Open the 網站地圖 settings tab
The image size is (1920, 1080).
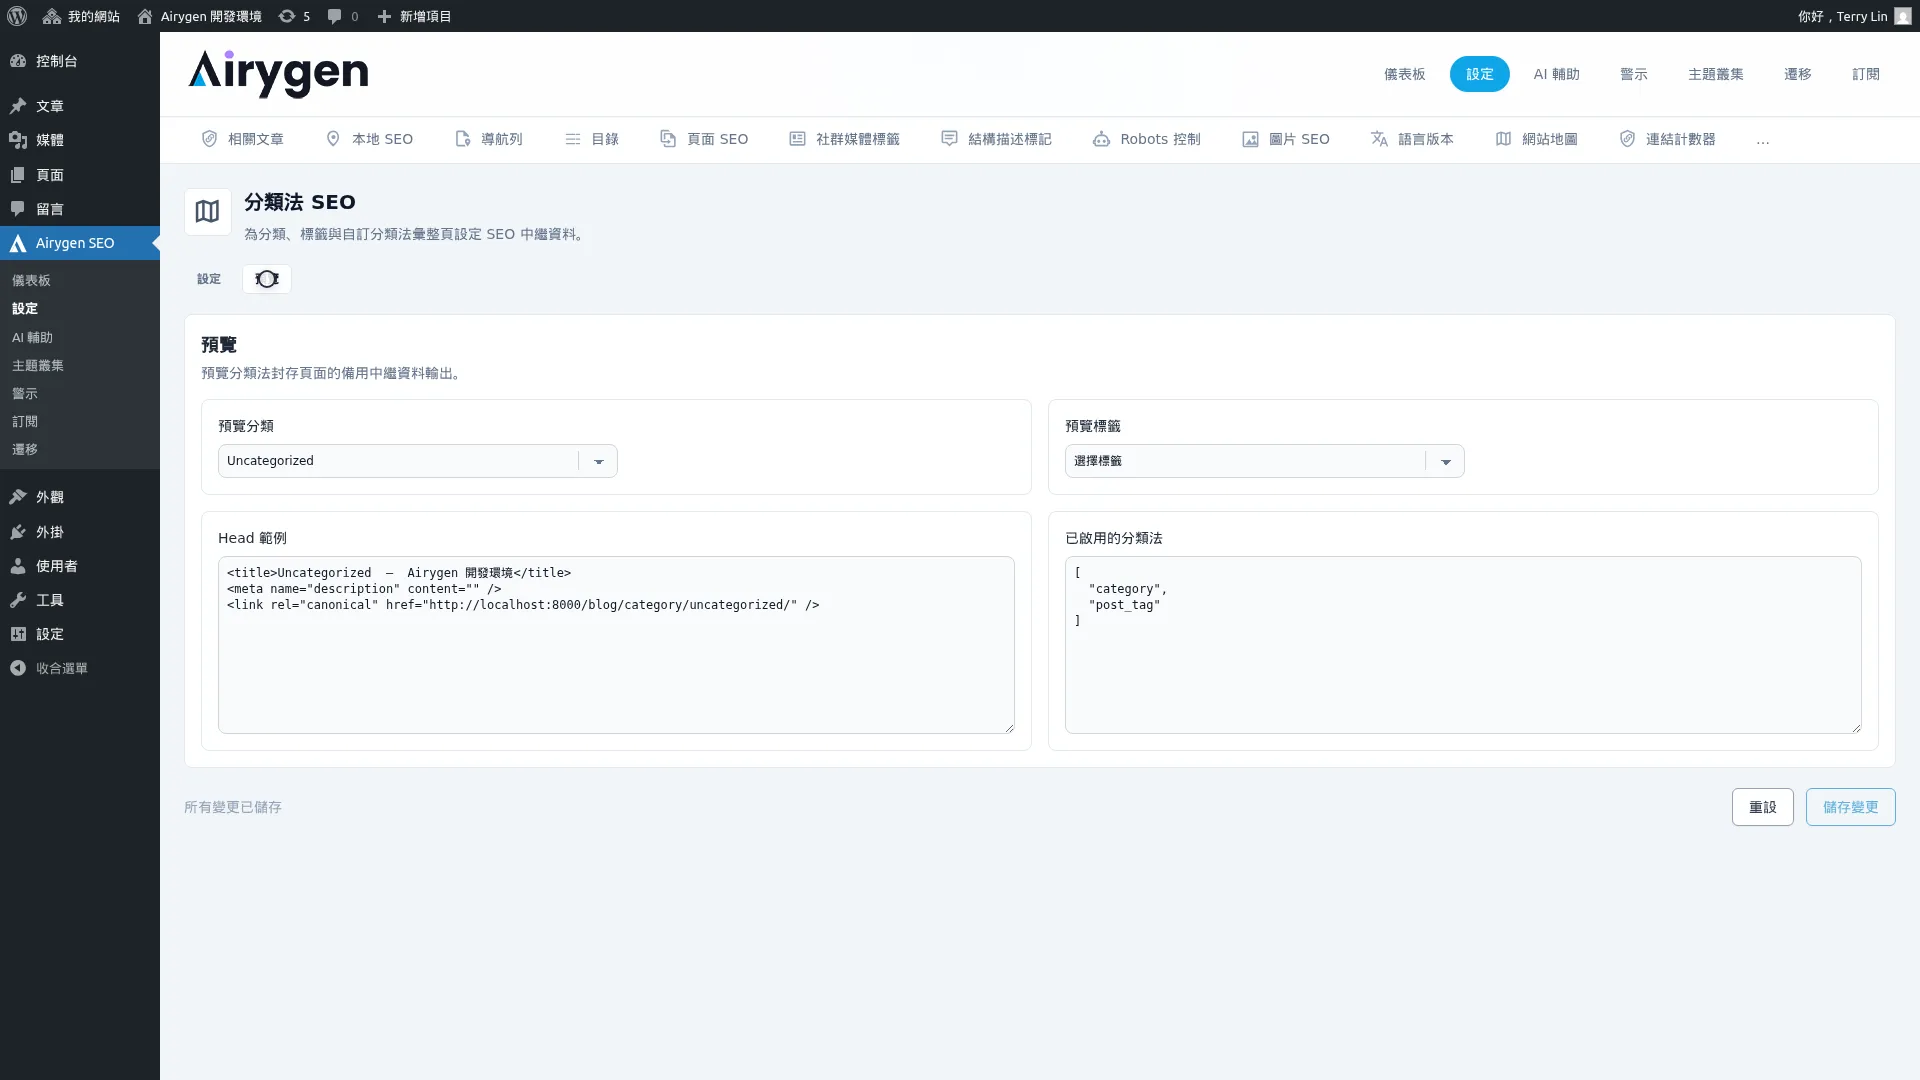pos(1537,139)
